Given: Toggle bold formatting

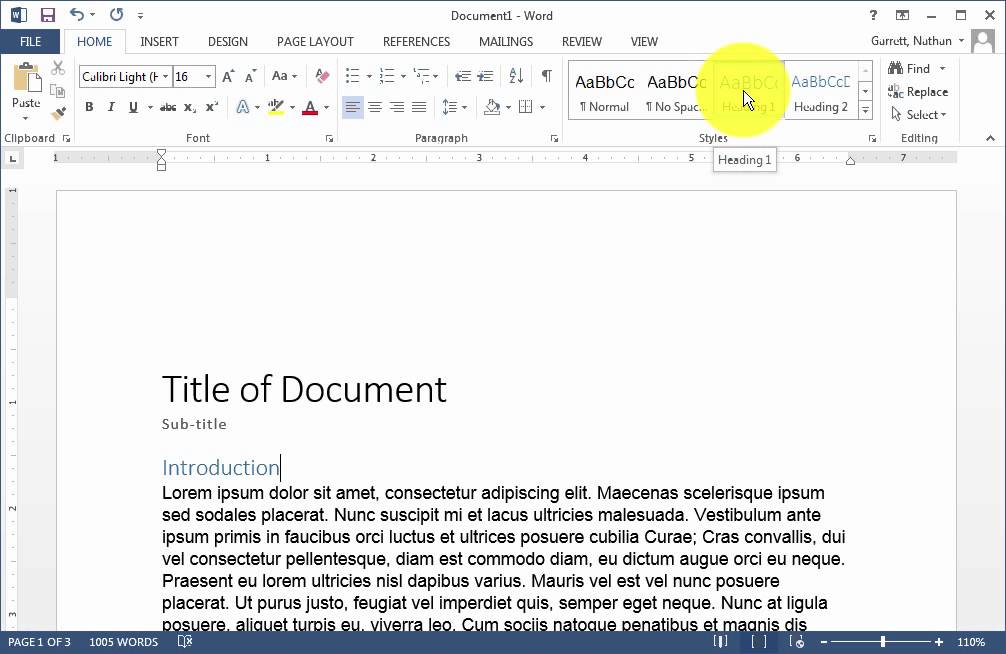Looking at the screenshot, I should tap(89, 107).
